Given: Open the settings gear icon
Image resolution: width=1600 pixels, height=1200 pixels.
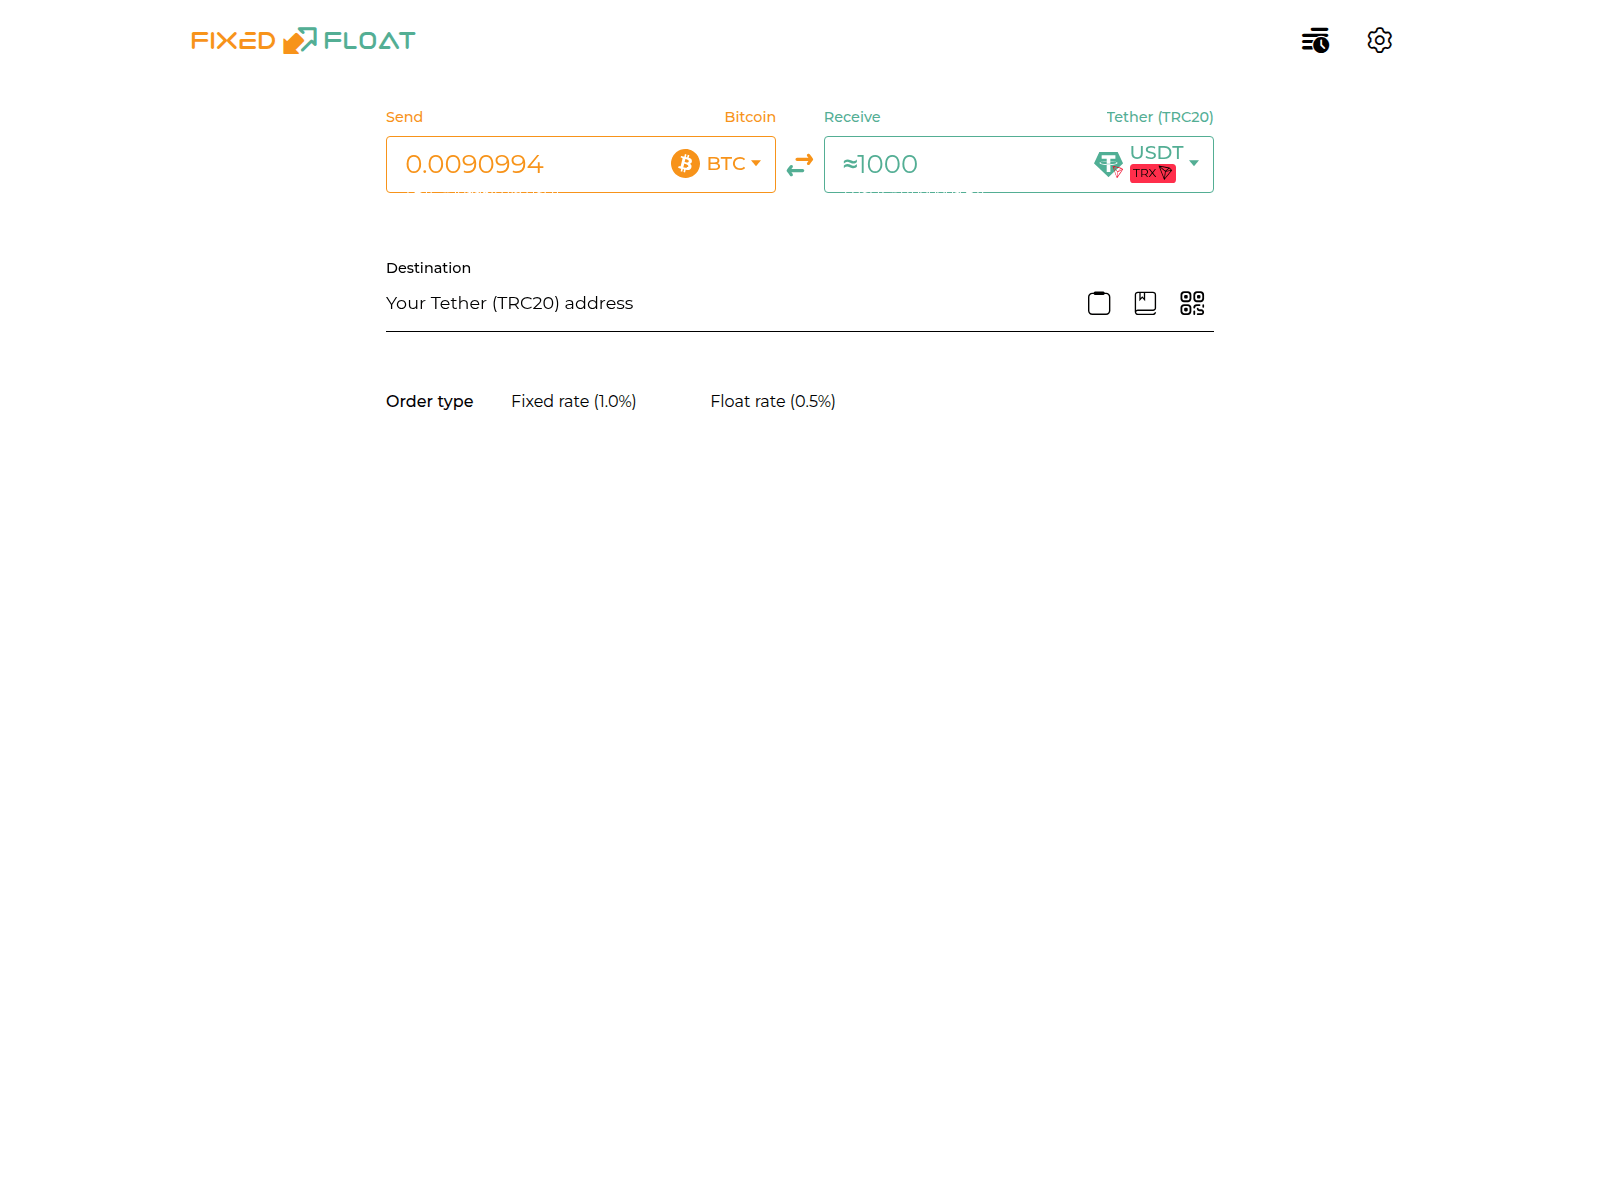Looking at the screenshot, I should [x=1380, y=40].
